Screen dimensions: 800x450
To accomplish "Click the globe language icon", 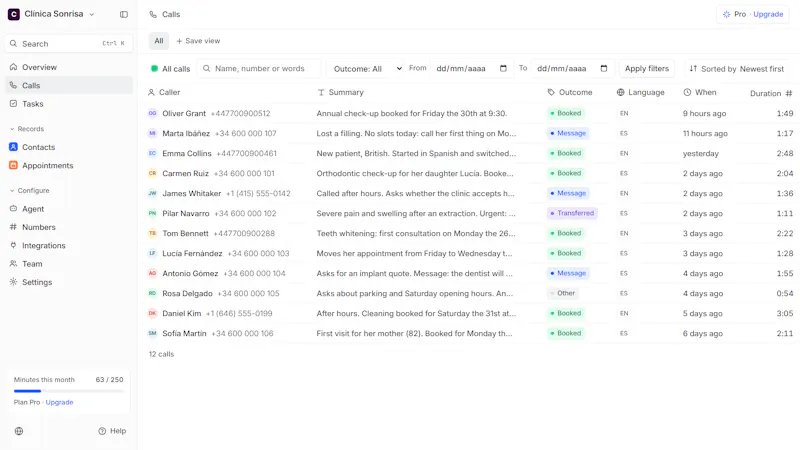I will coord(19,431).
